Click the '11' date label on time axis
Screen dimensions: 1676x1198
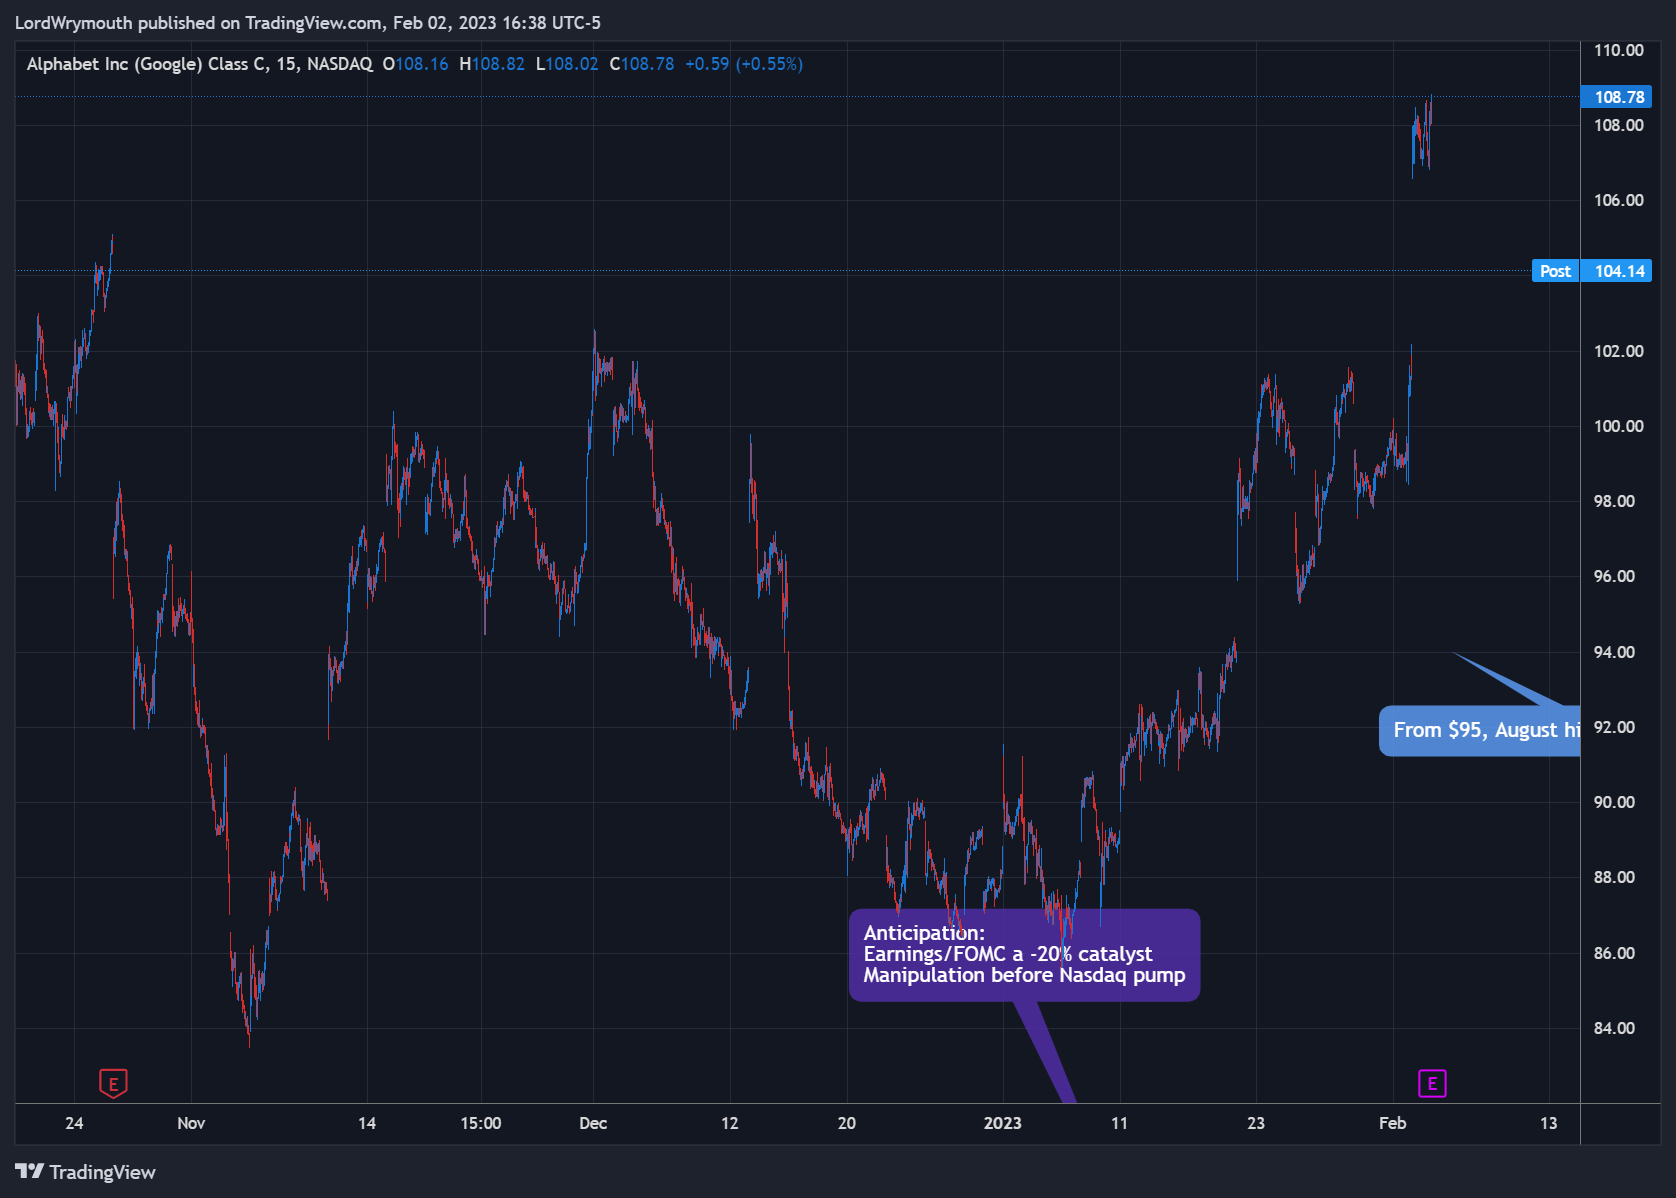[x=1119, y=1123]
